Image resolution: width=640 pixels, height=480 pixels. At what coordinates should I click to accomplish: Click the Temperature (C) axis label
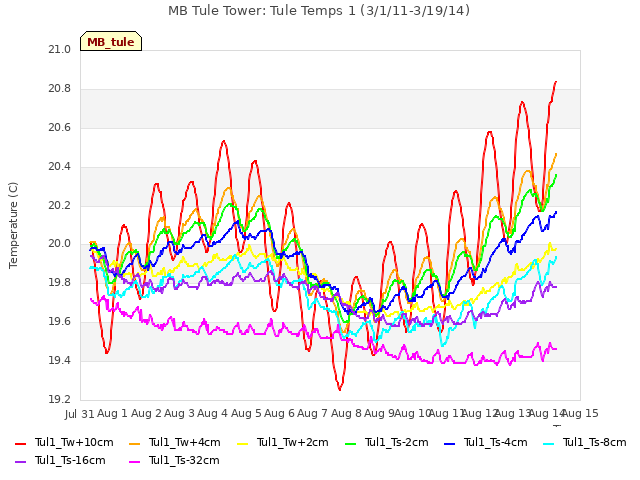click(x=13, y=225)
